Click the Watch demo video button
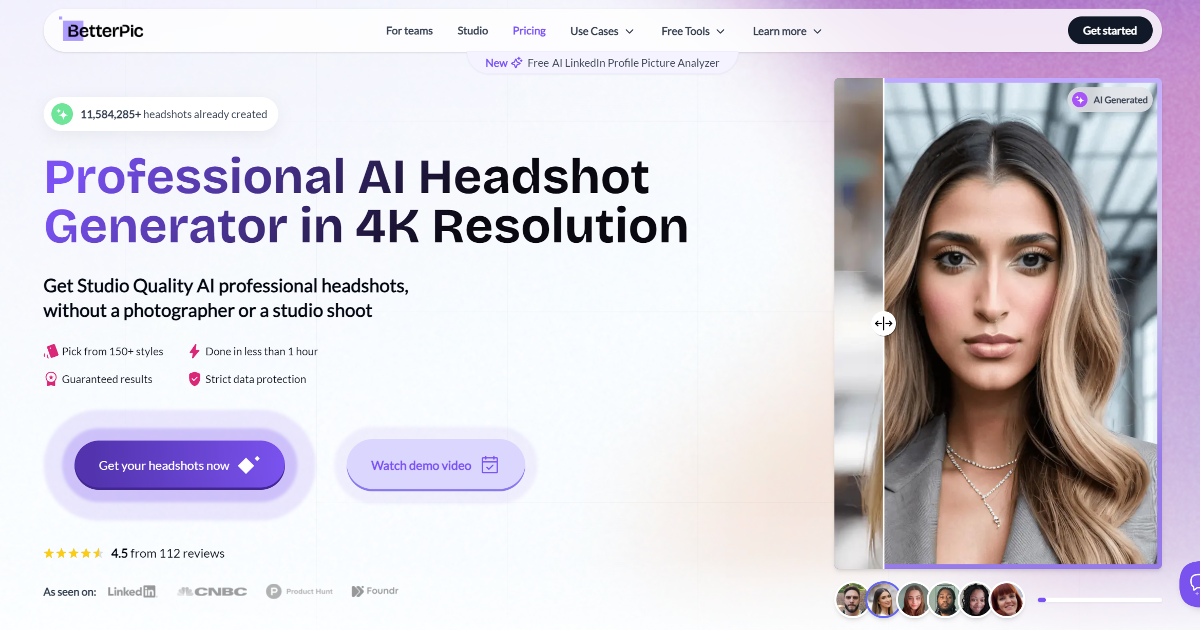This screenshot has height=630, width=1200. [435, 465]
